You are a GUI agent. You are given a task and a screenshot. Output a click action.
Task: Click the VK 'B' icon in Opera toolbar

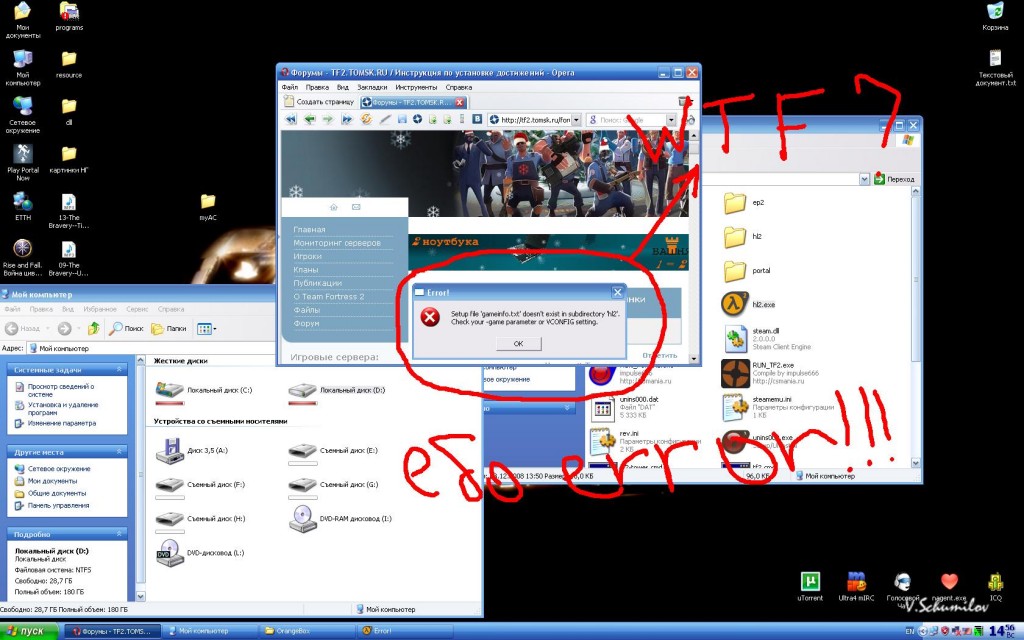(x=477, y=120)
